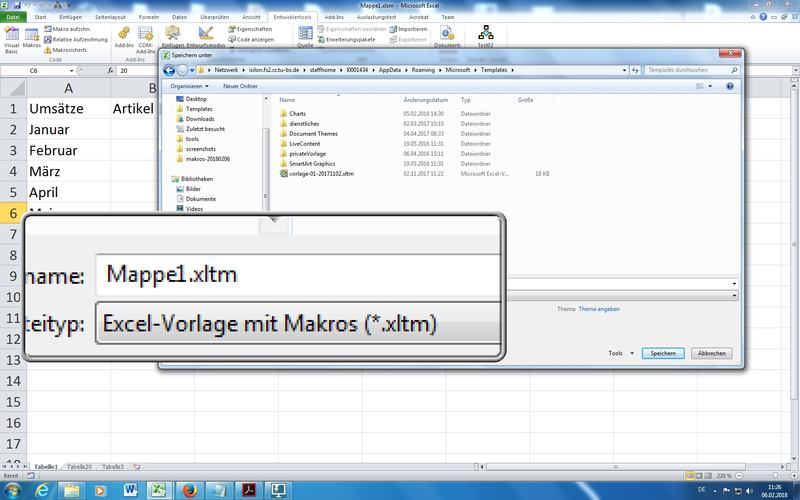Image resolution: width=800 pixels, height=500 pixels.
Task: Open Internet Explorer from the taskbar
Action: pyautogui.click(x=43, y=490)
